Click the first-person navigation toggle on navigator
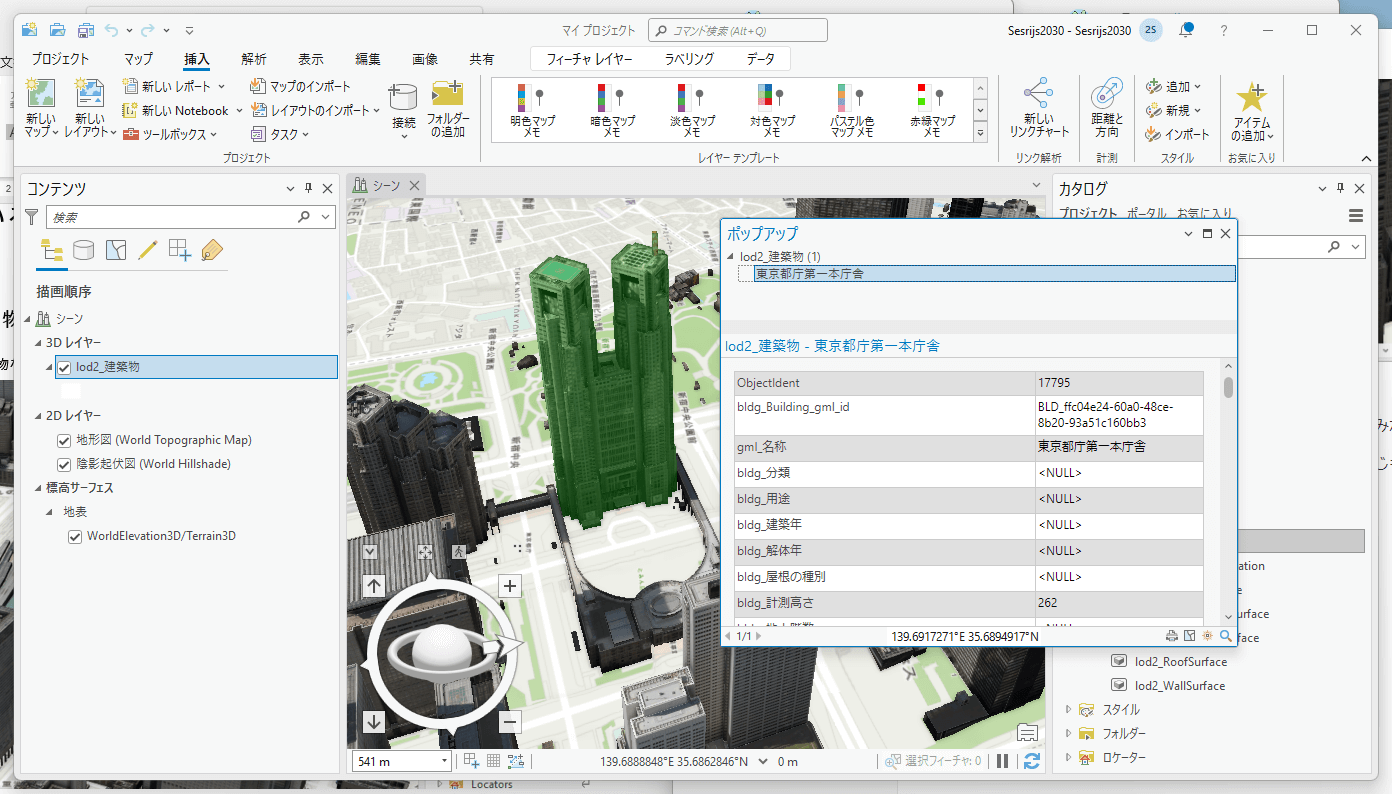The height and width of the screenshot is (794, 1392). [x=458, y=551]
